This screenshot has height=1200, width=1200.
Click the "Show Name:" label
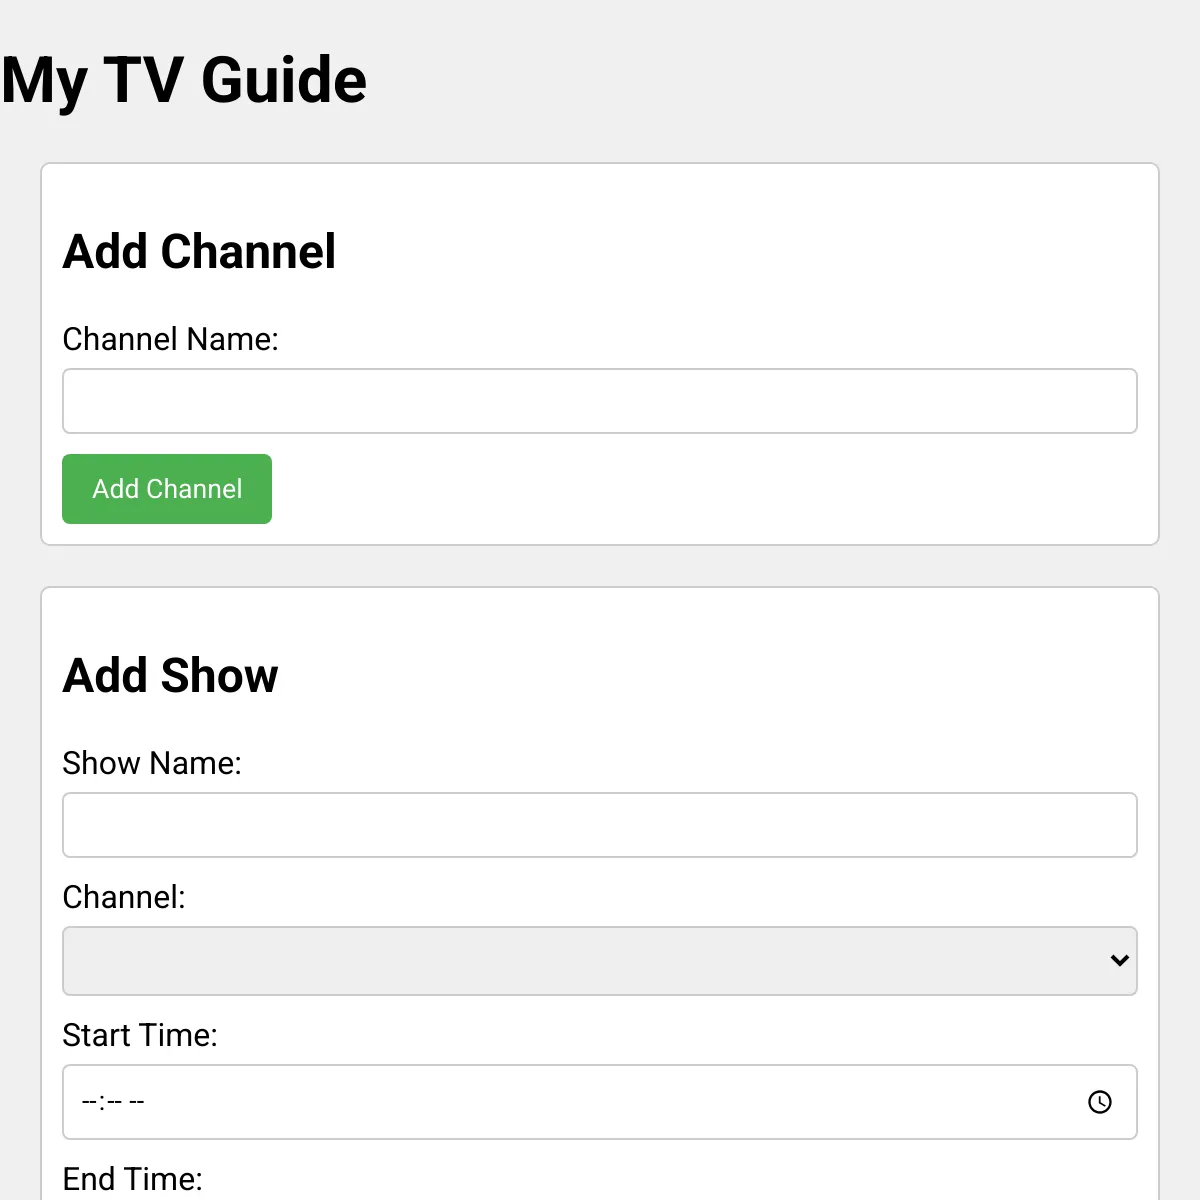coord(152,764)
